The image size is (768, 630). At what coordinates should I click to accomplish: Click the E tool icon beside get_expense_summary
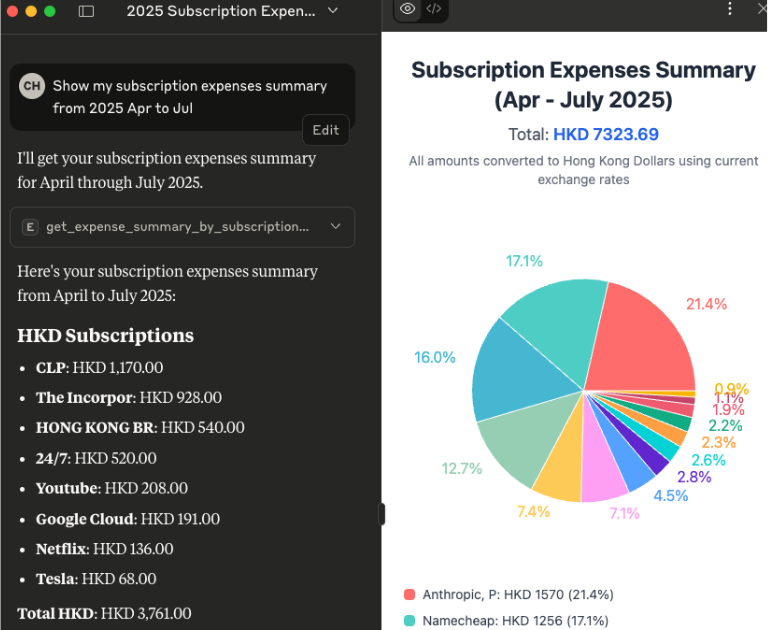pos(30,227)
